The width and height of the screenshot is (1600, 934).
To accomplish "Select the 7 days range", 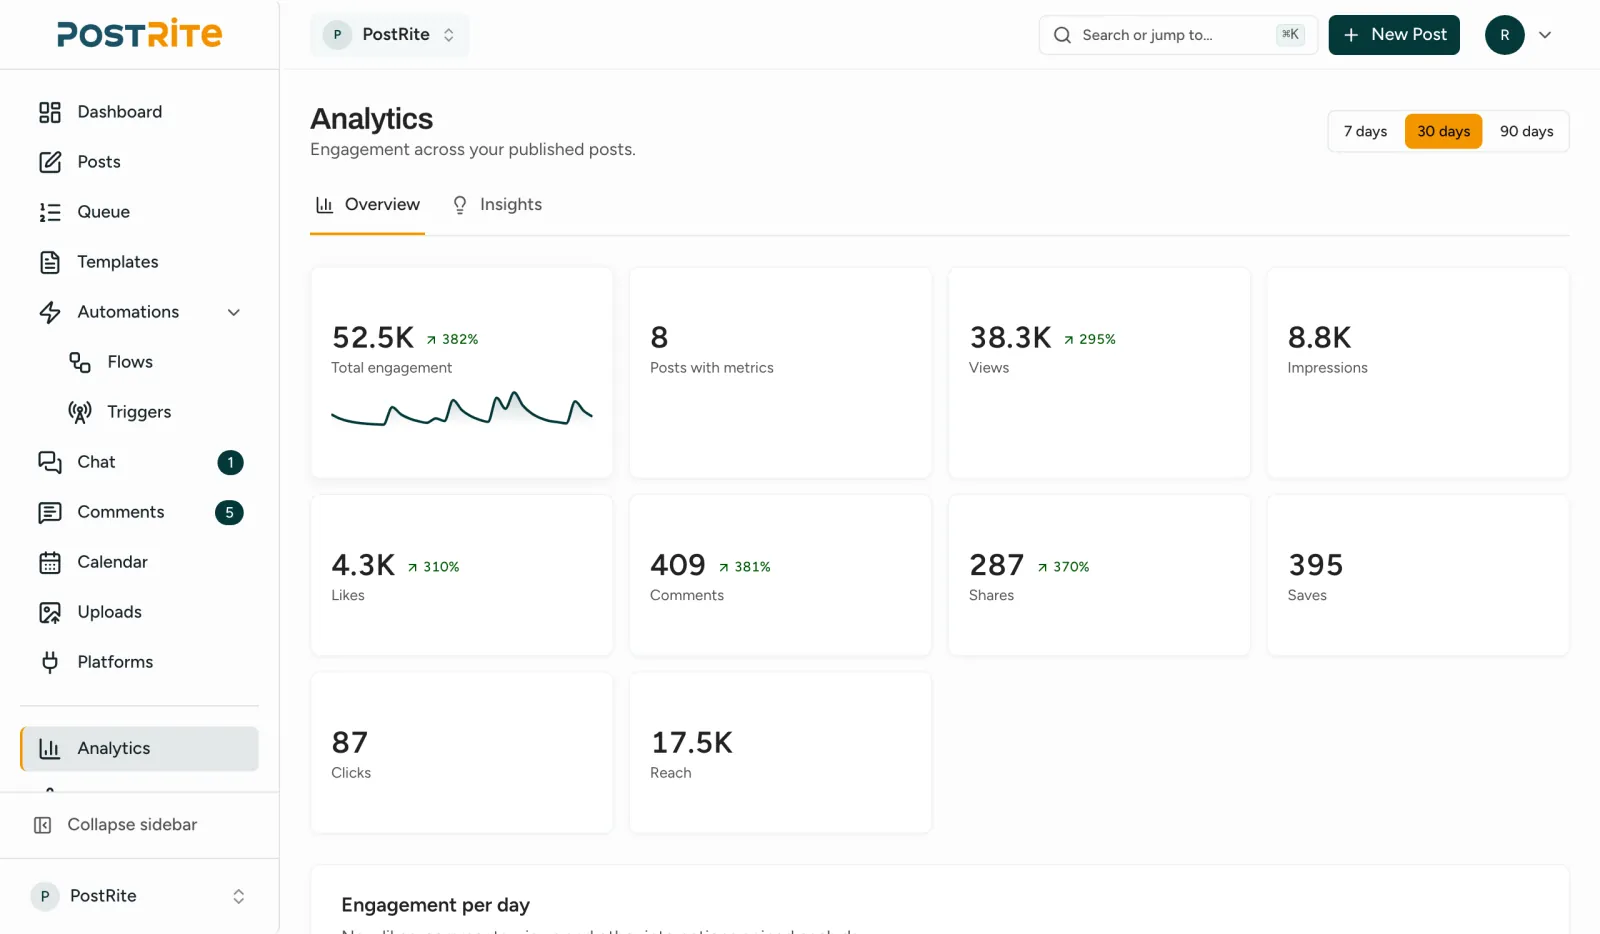I will point(1365,131).
